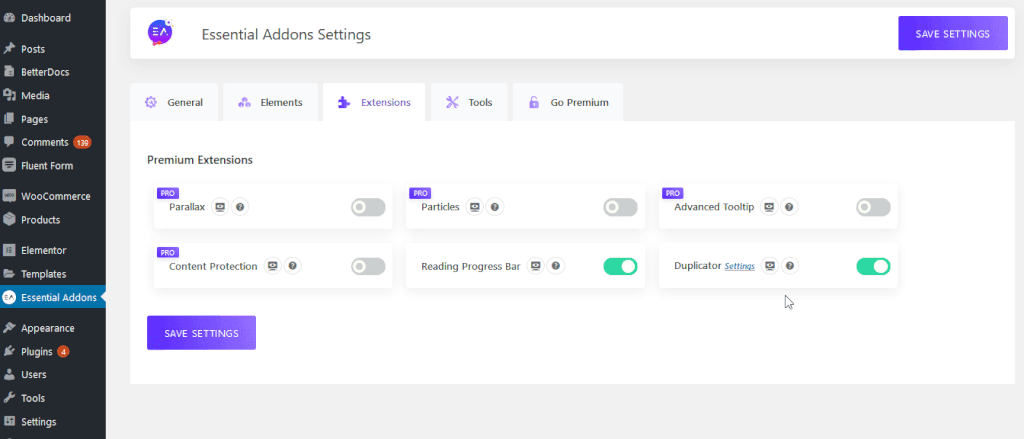Open the Content Protection help question icon
Viewport: 1024px width, 439px height.
[x=293, y=266]
